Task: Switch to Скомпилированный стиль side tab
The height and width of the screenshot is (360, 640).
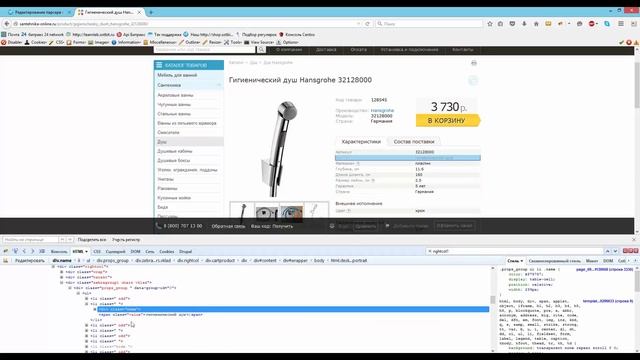Action: pos(554,260)
